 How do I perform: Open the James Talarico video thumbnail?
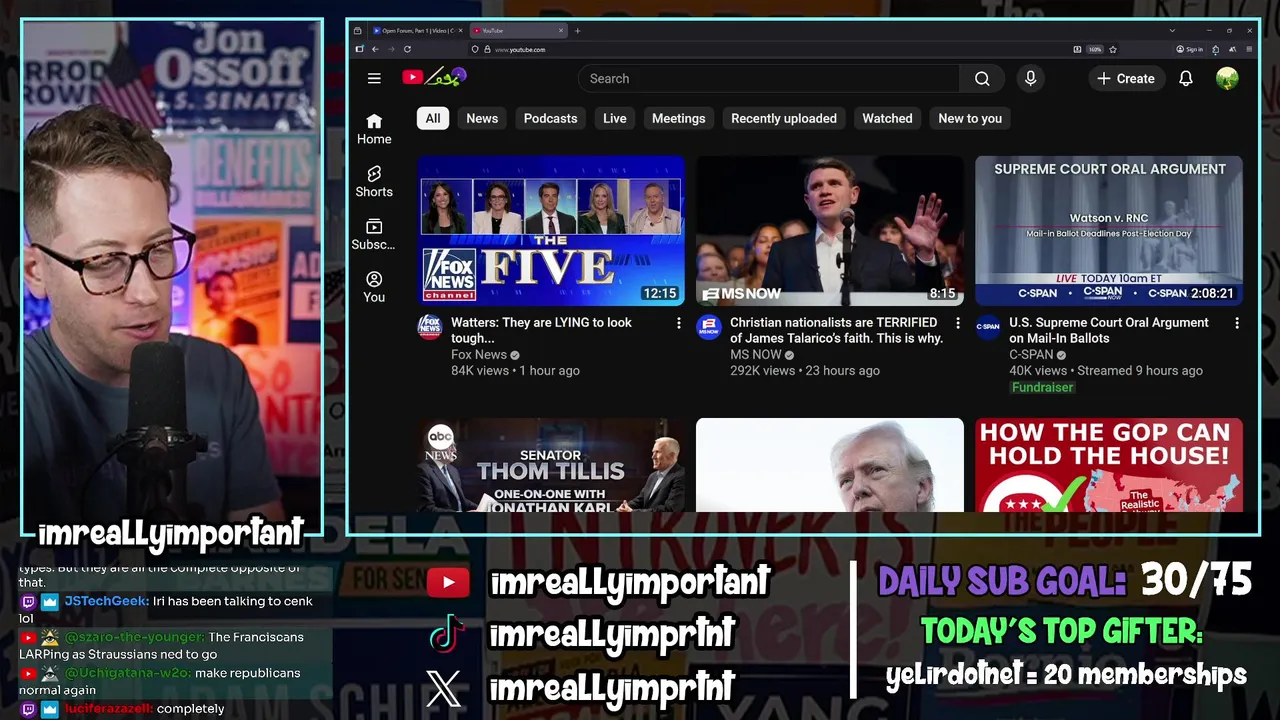[830, 230]
